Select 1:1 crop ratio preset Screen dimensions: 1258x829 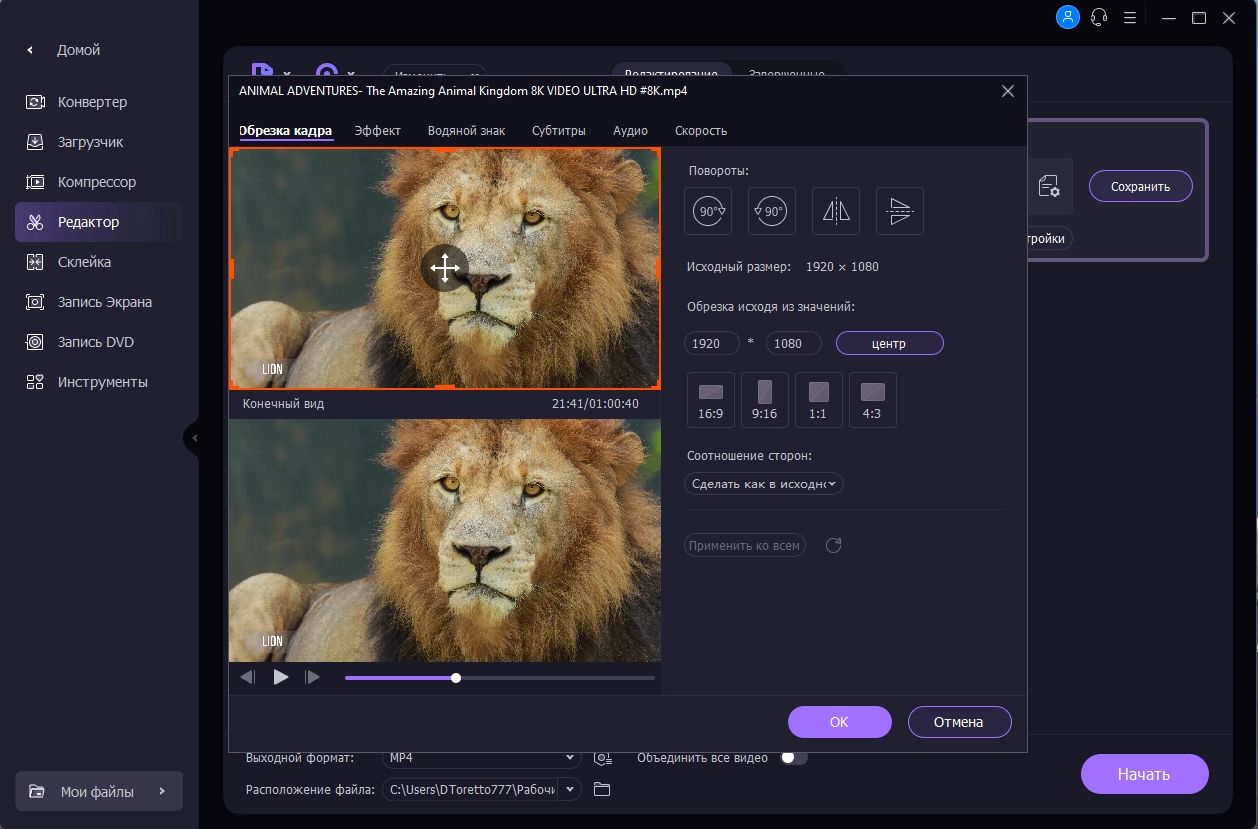[x=818, y=400]
